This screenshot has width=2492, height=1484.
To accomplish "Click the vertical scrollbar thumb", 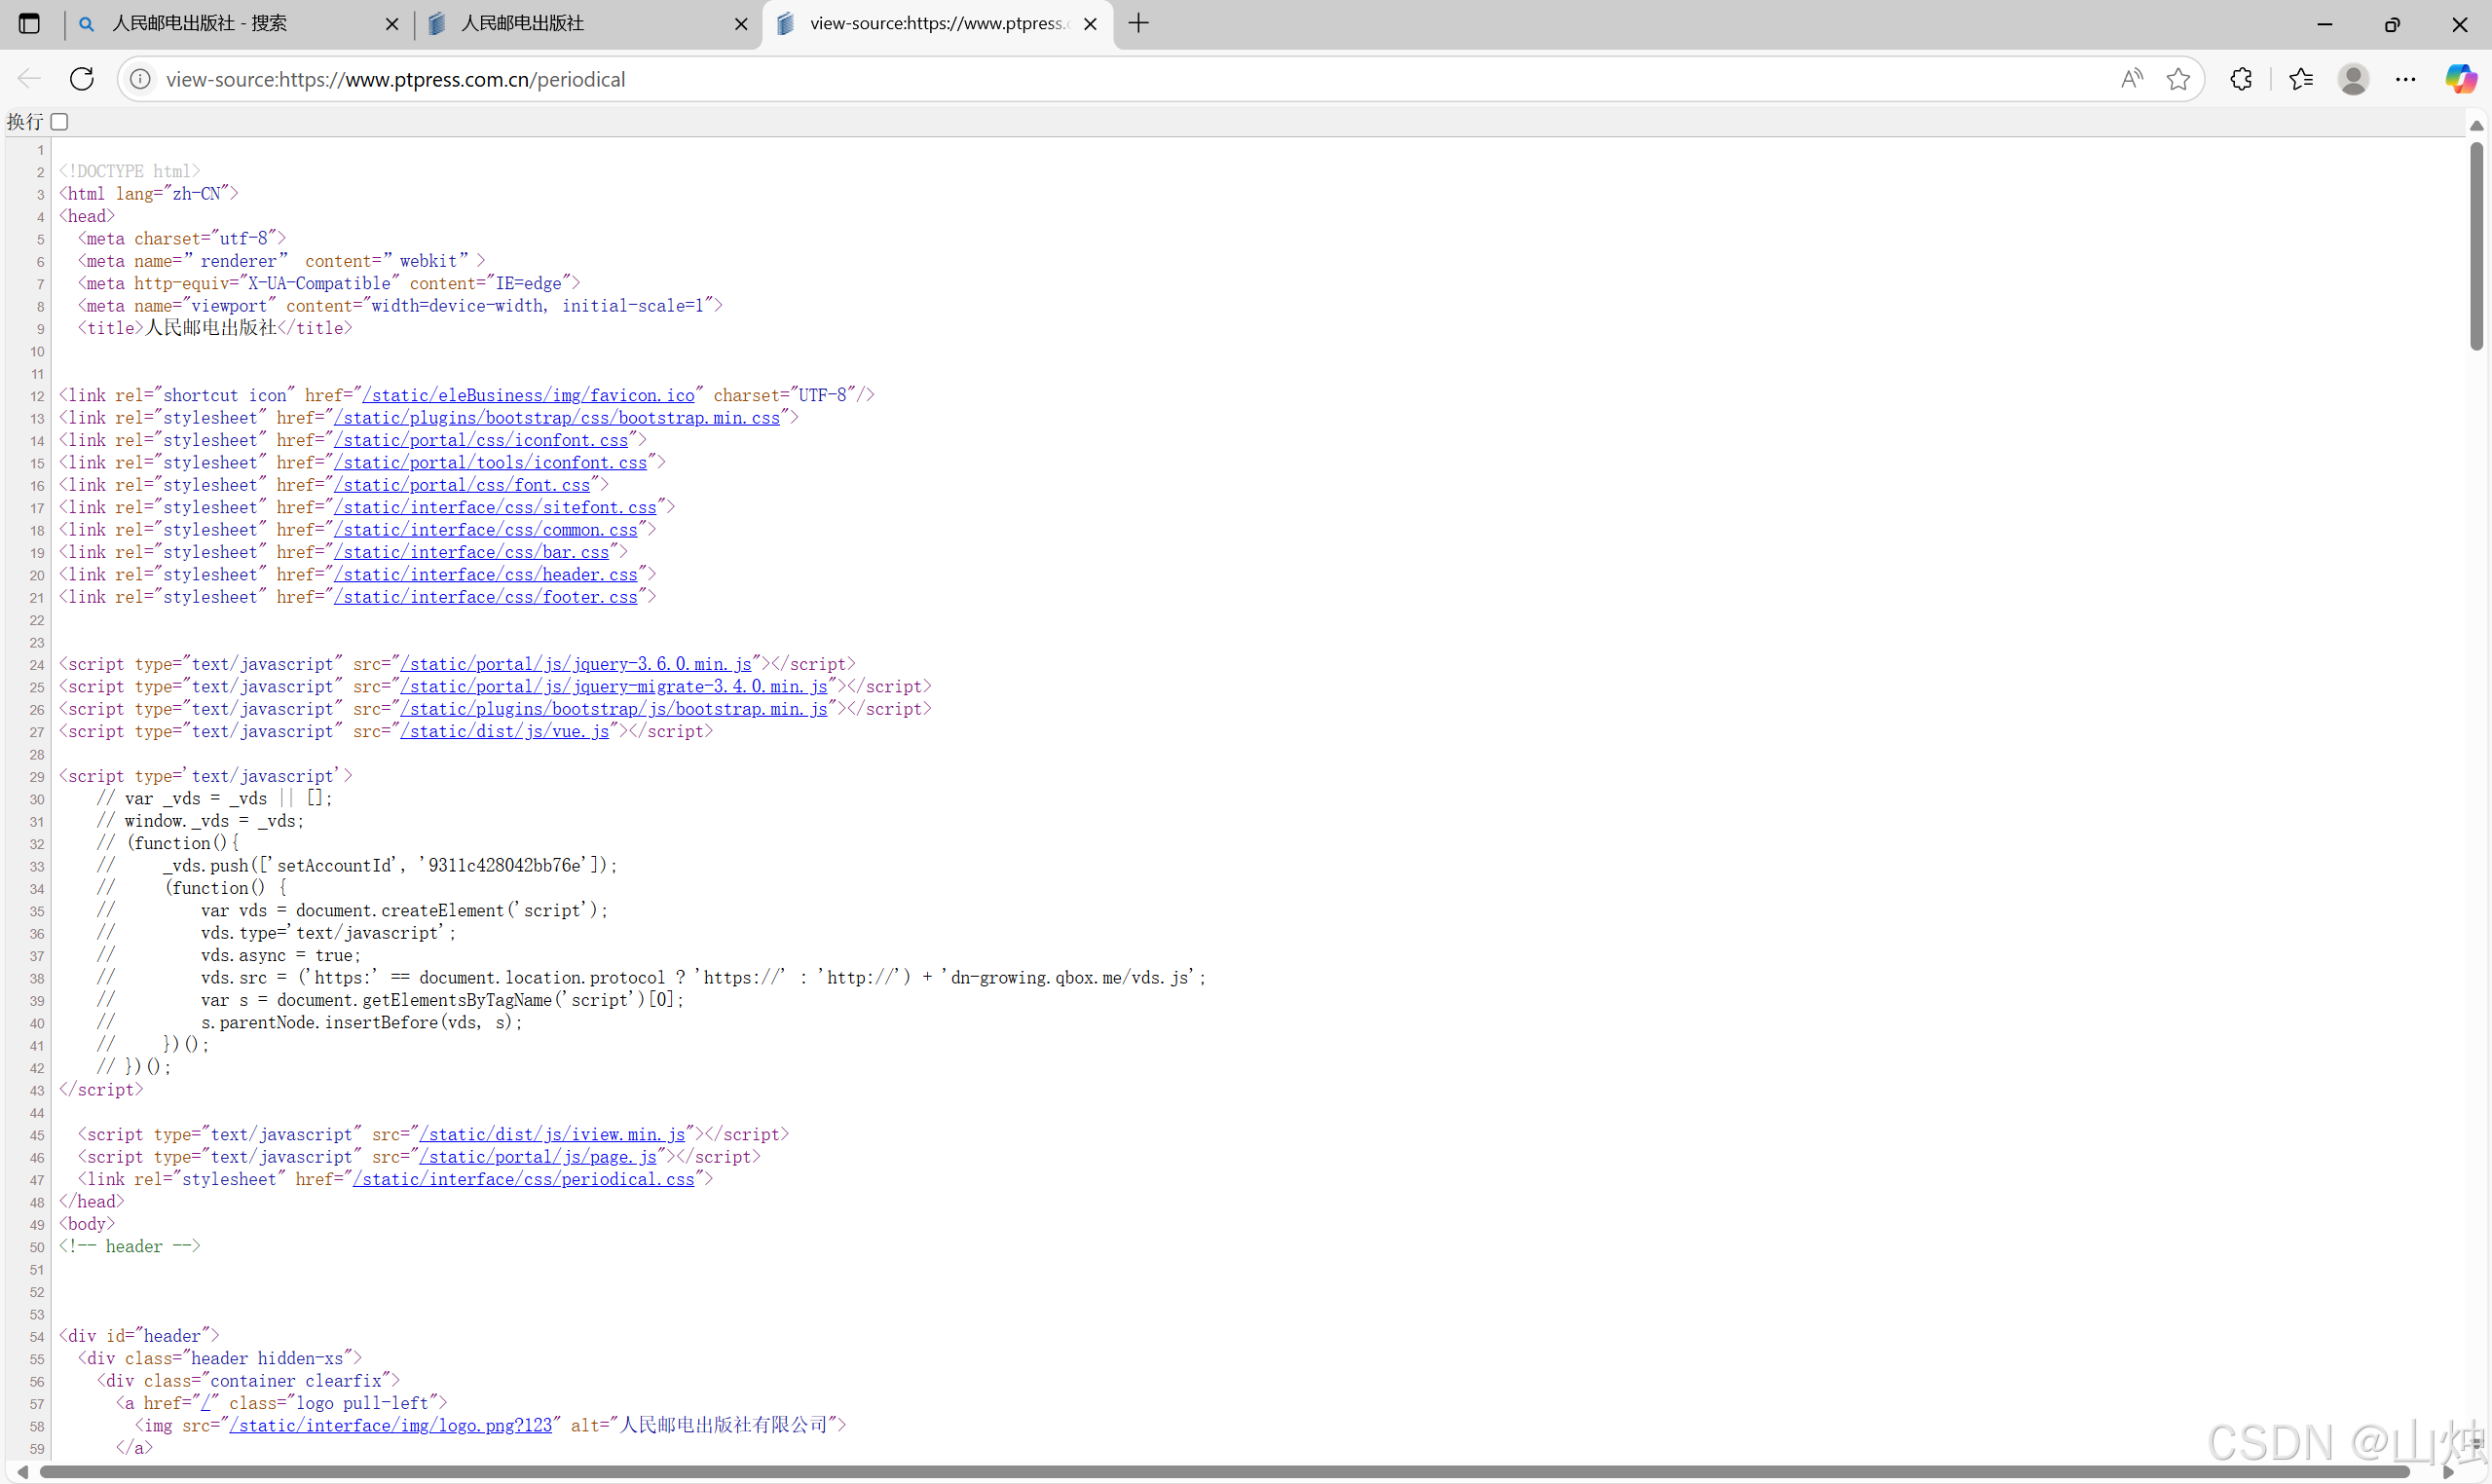I will point(2476,246).
